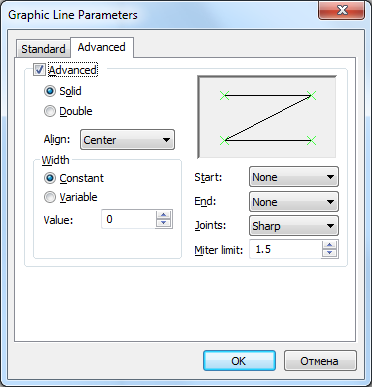Confirm settings with the OK button
The width and height of the screenshot is (372, 387).
coord(239,361)
